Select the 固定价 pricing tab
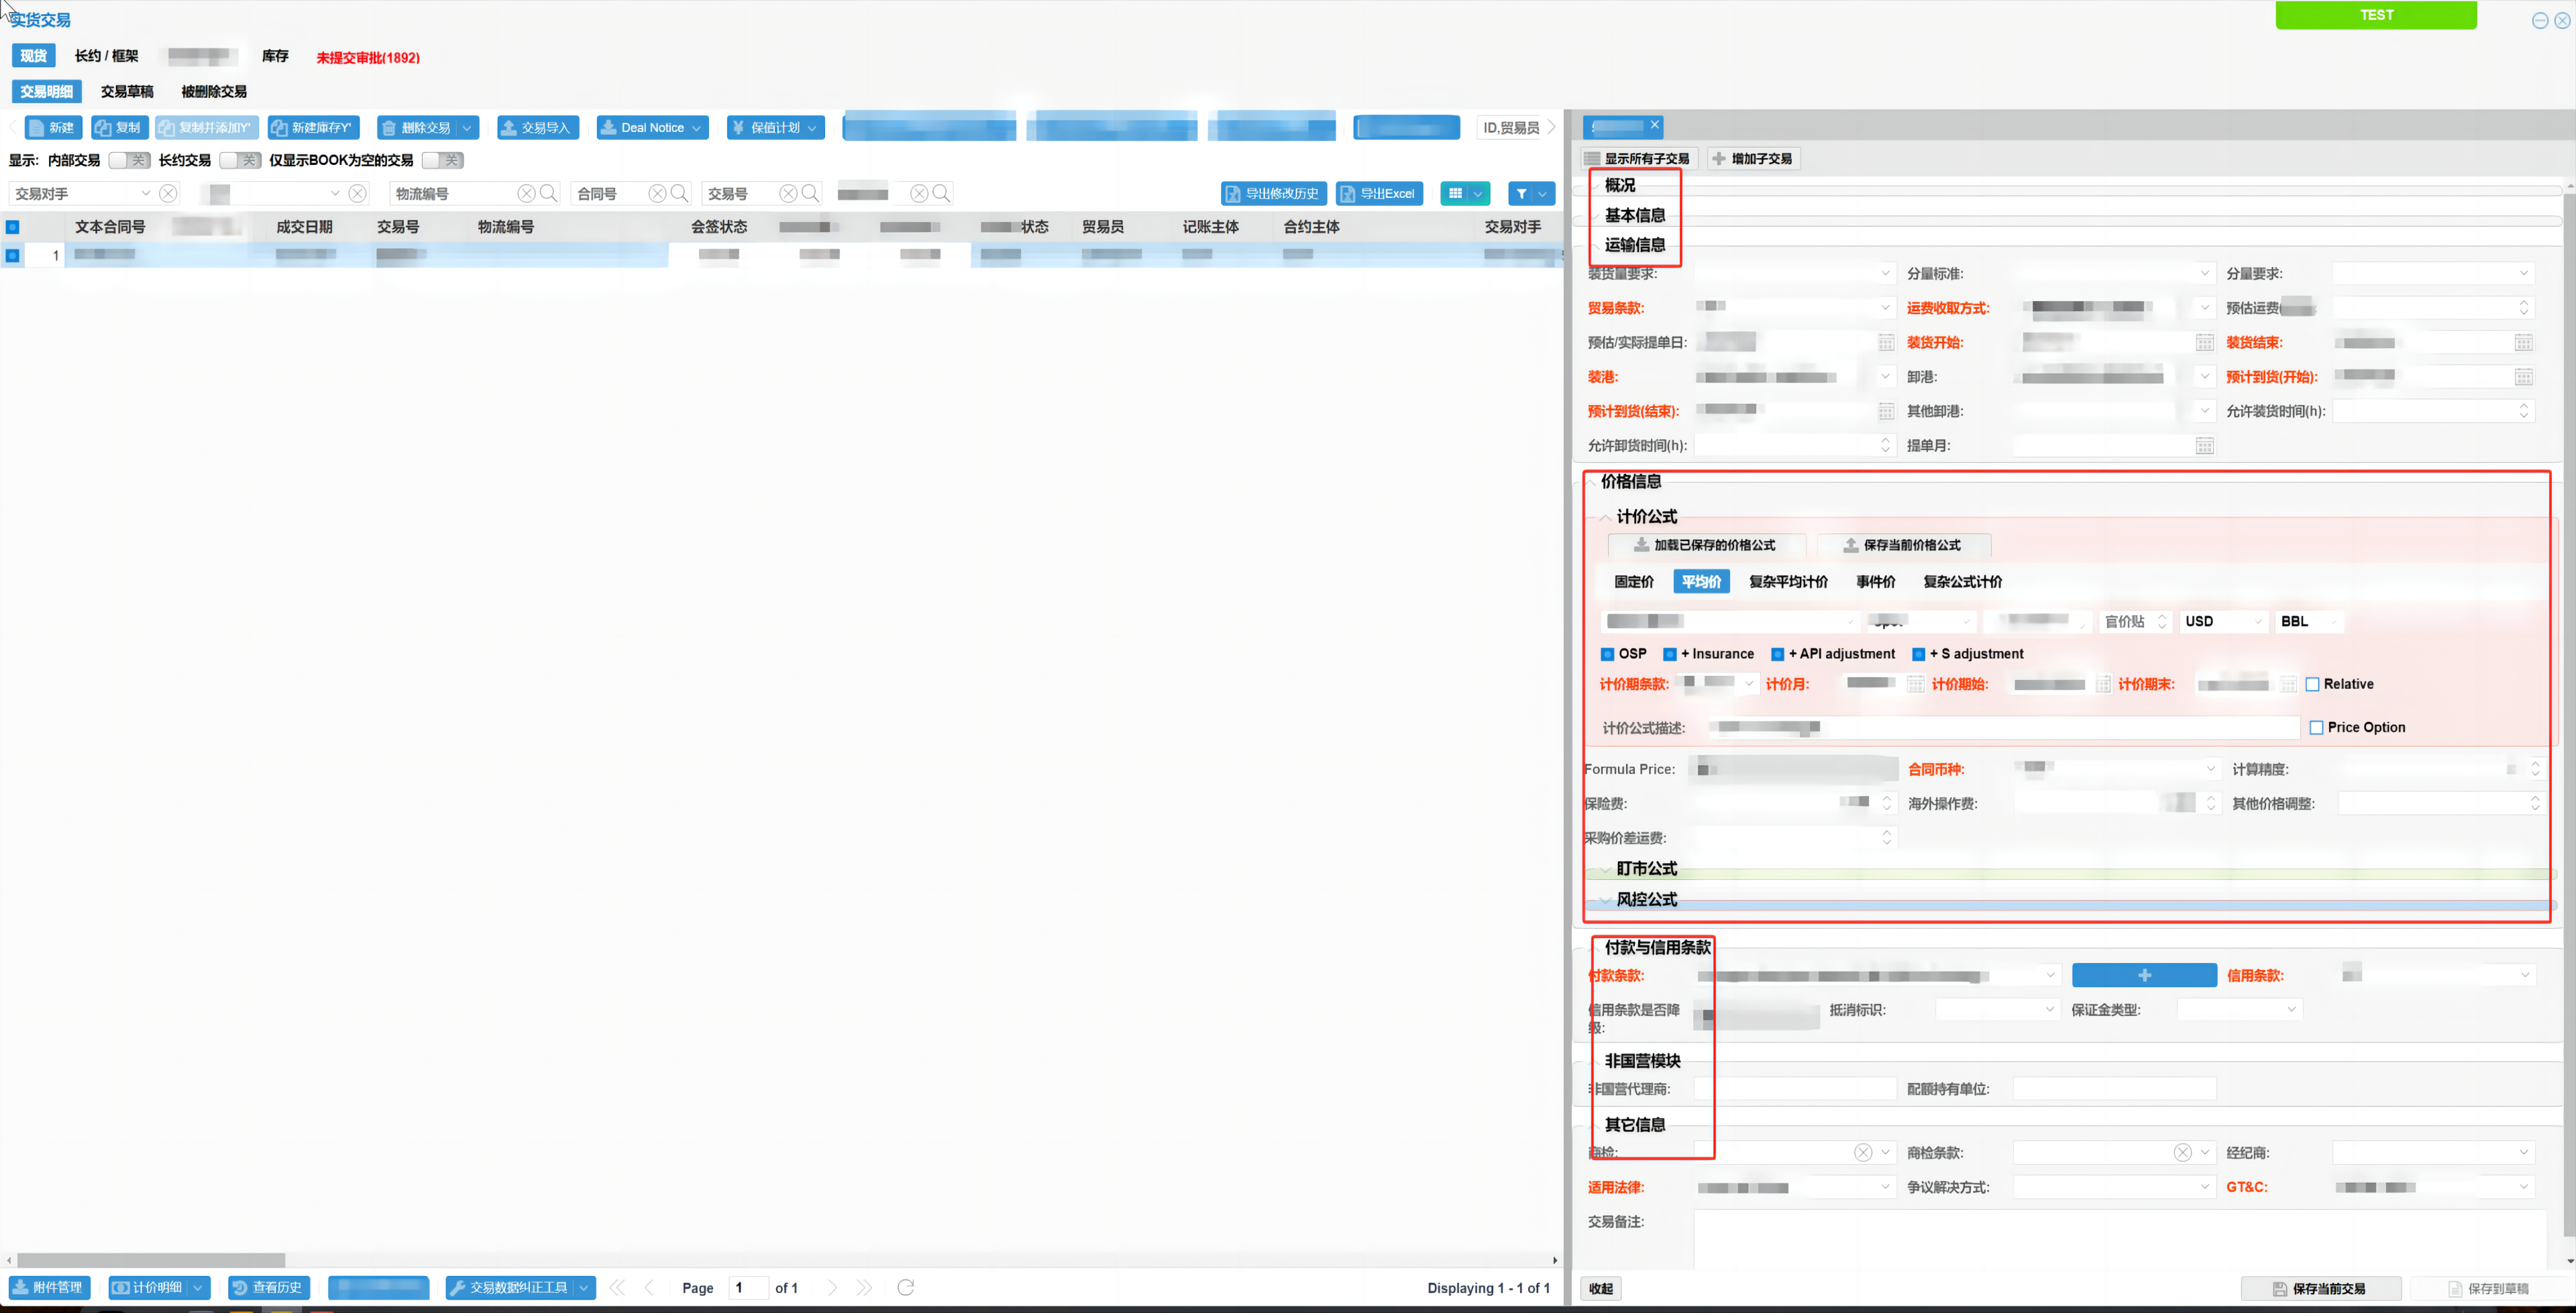The image size is (2576, 1313). pos(1634,581)
